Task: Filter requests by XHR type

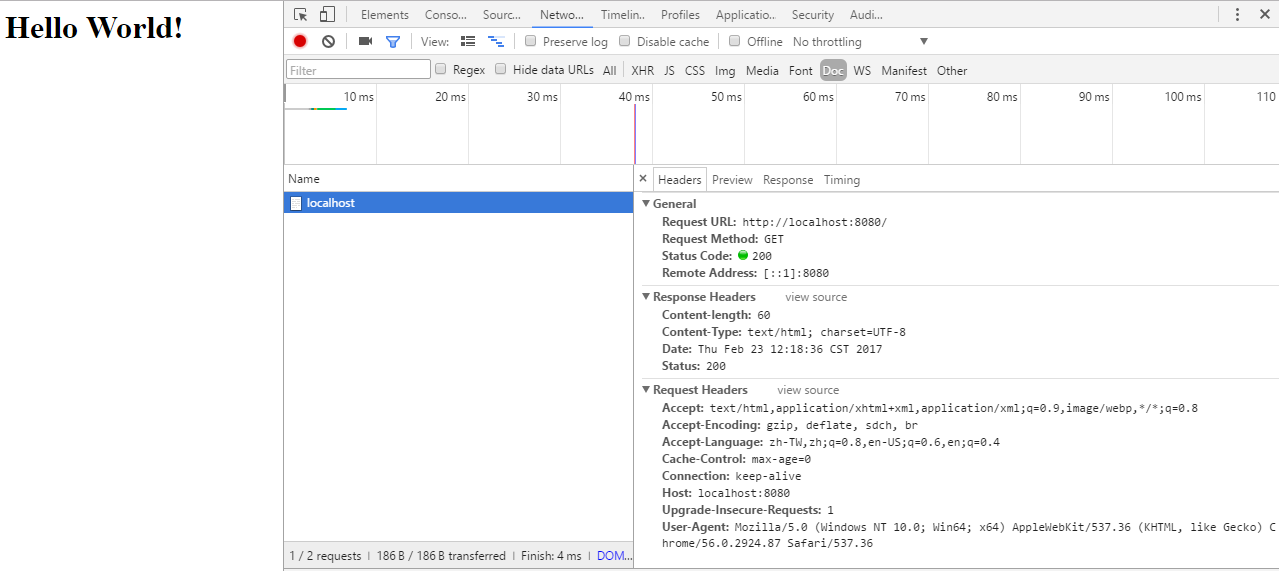Action: click(642, 71)
